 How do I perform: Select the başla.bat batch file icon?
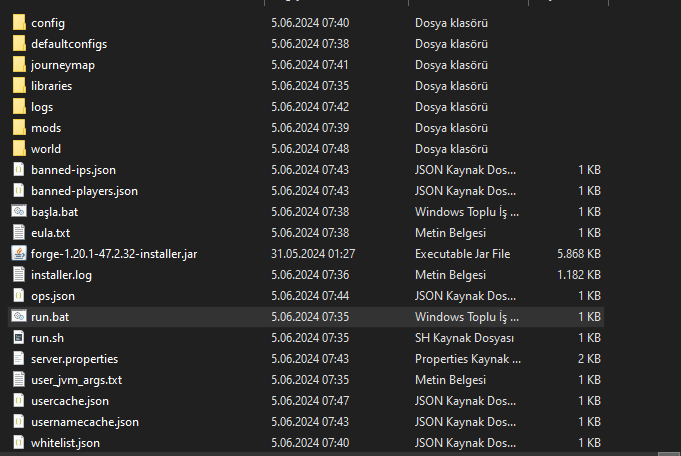pos(19,212)
